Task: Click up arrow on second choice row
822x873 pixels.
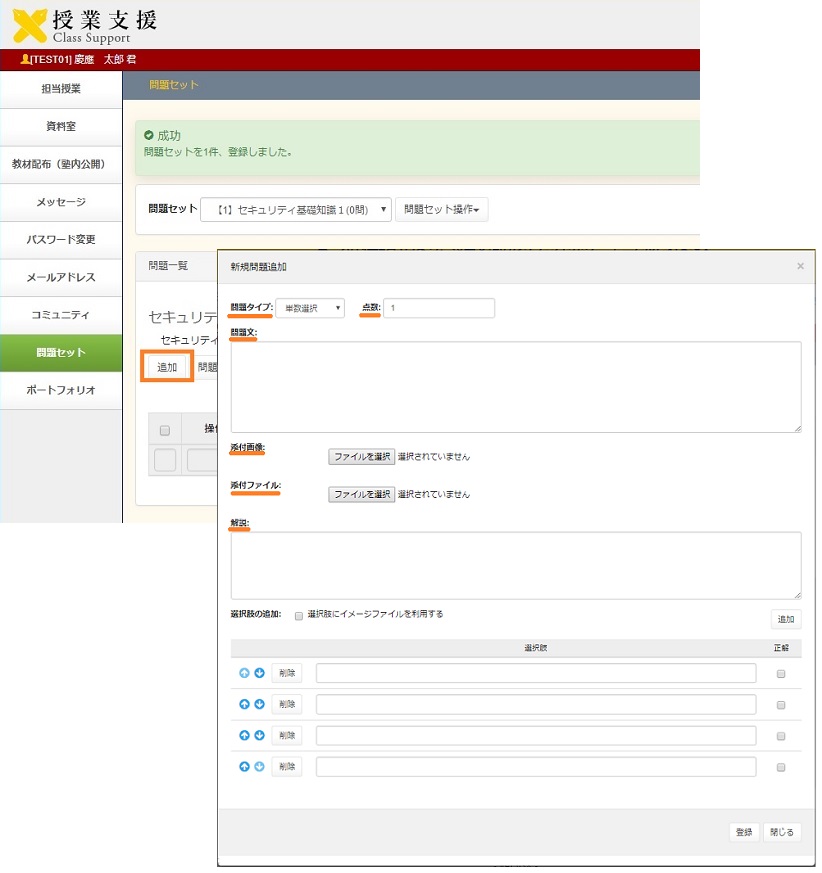Action: pyautogui.click(x=244, y=704)
